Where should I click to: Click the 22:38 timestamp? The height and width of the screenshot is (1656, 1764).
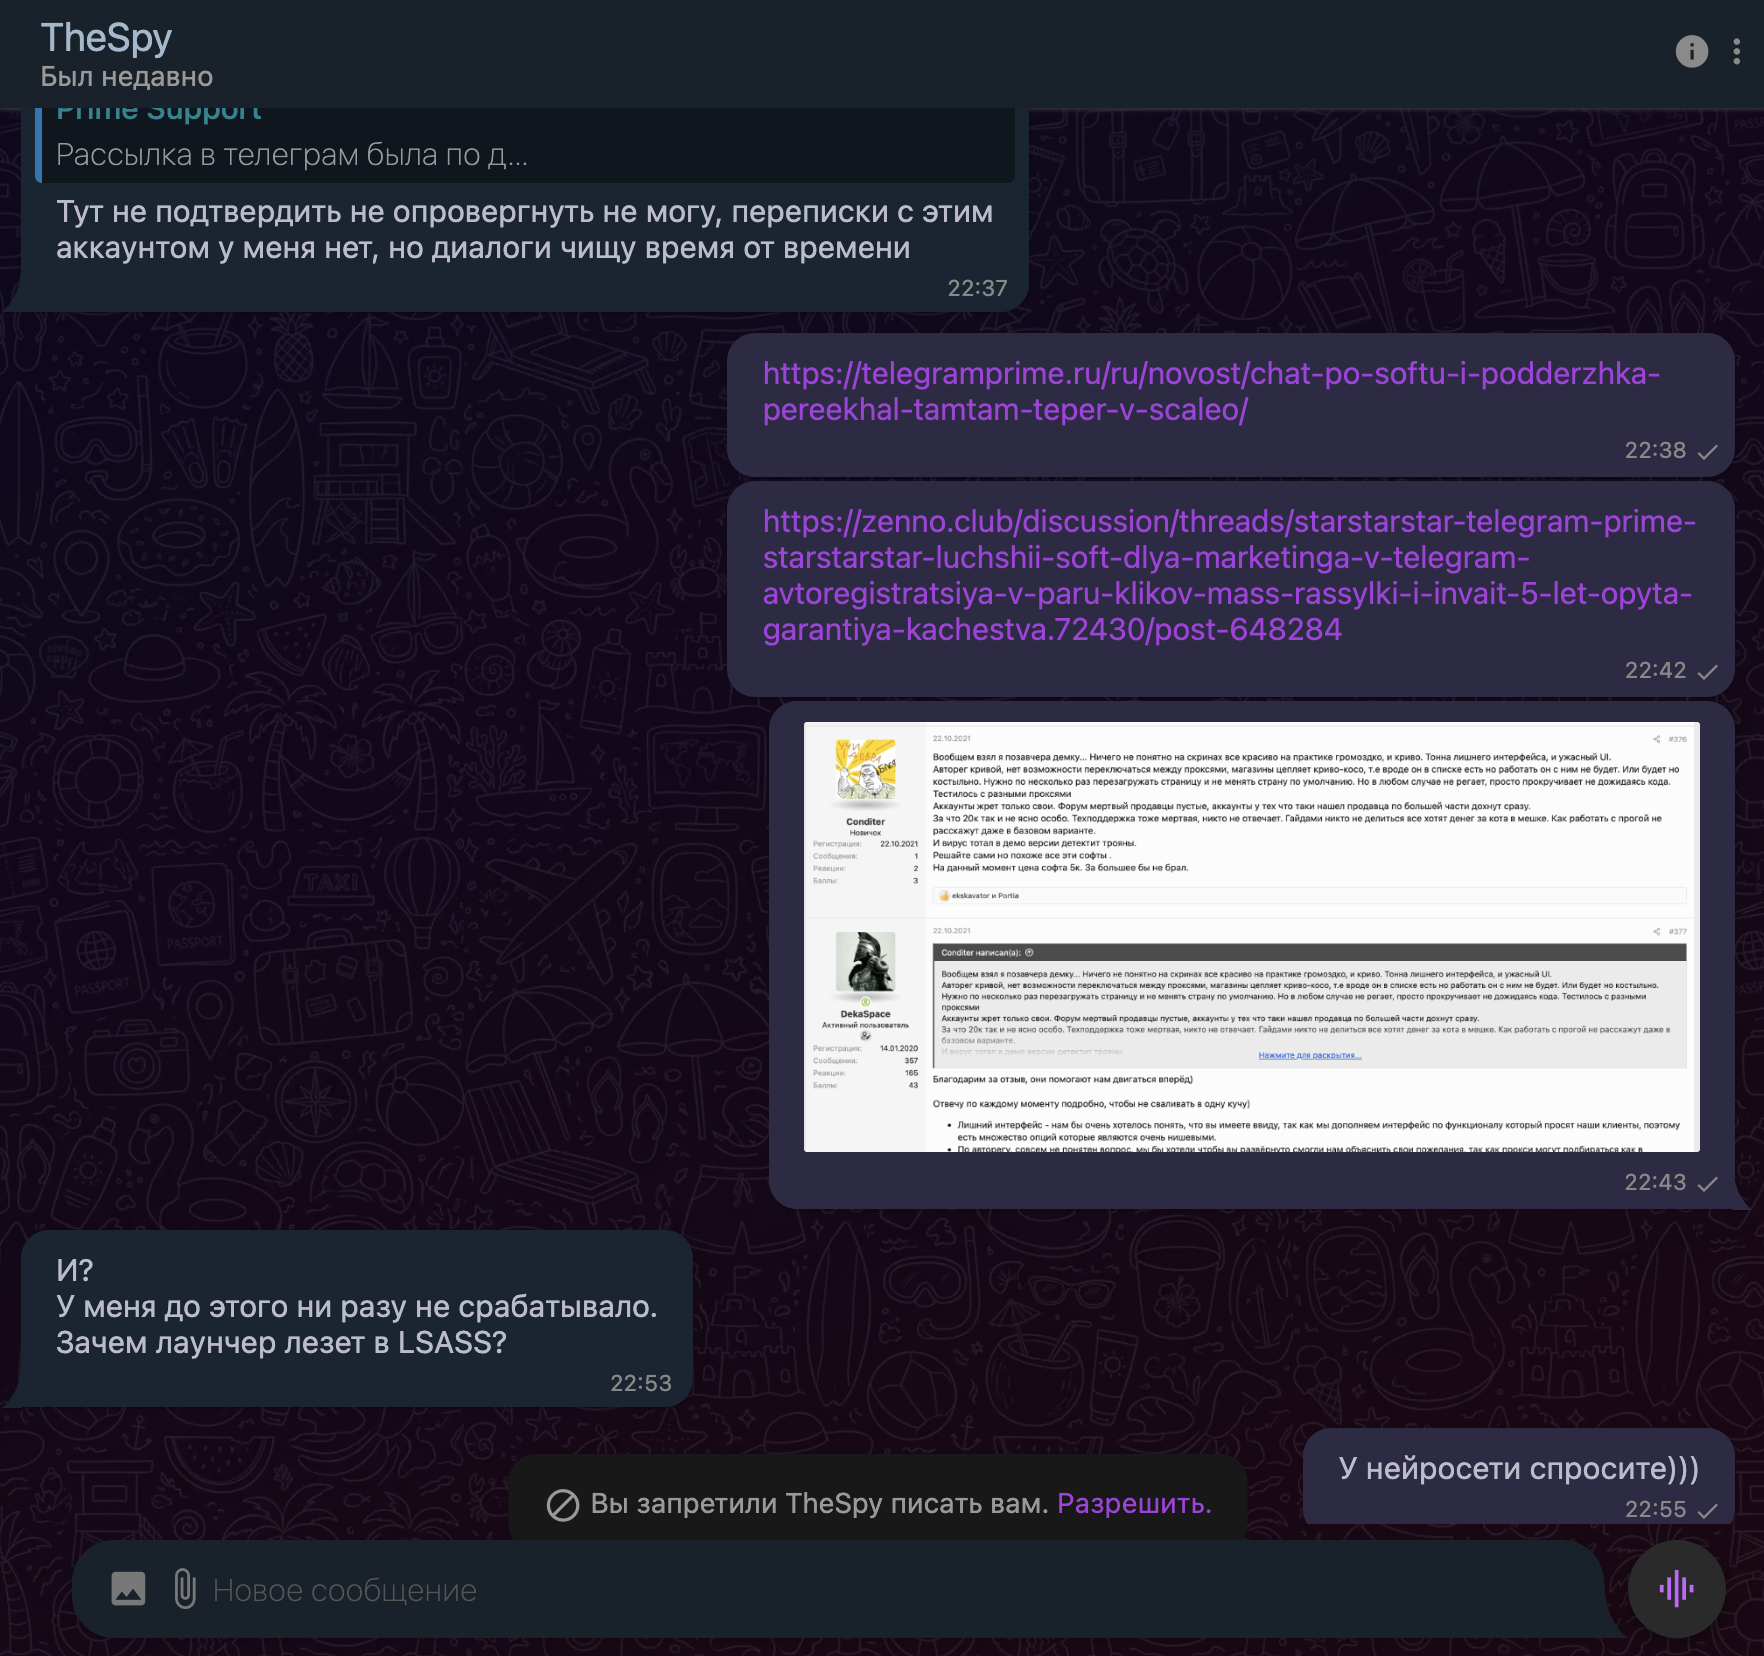coord(1655,450)
